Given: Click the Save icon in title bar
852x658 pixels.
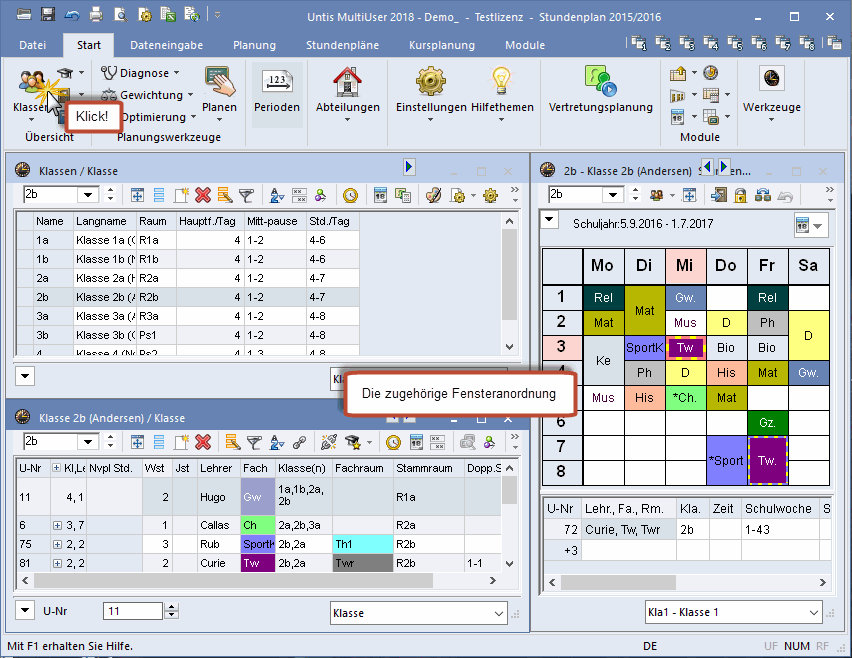Looking at the screenshot, I should tap(48, 15).
